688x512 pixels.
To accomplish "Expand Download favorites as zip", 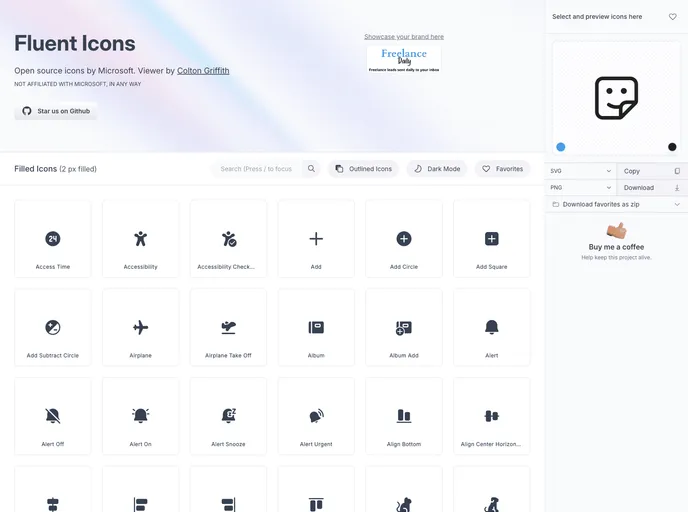I will click(616, 204).
